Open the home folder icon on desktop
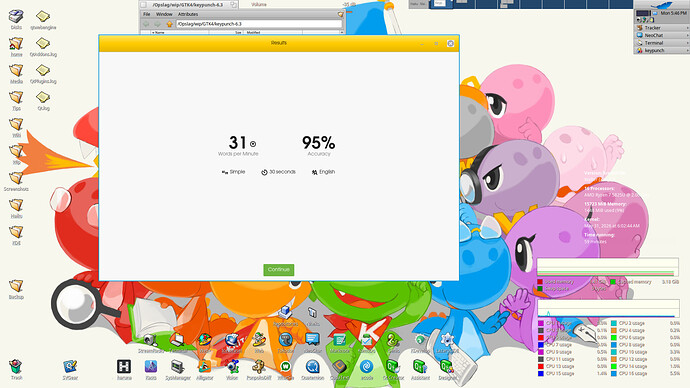The image size is (690, 388). [x=16, y=44]
